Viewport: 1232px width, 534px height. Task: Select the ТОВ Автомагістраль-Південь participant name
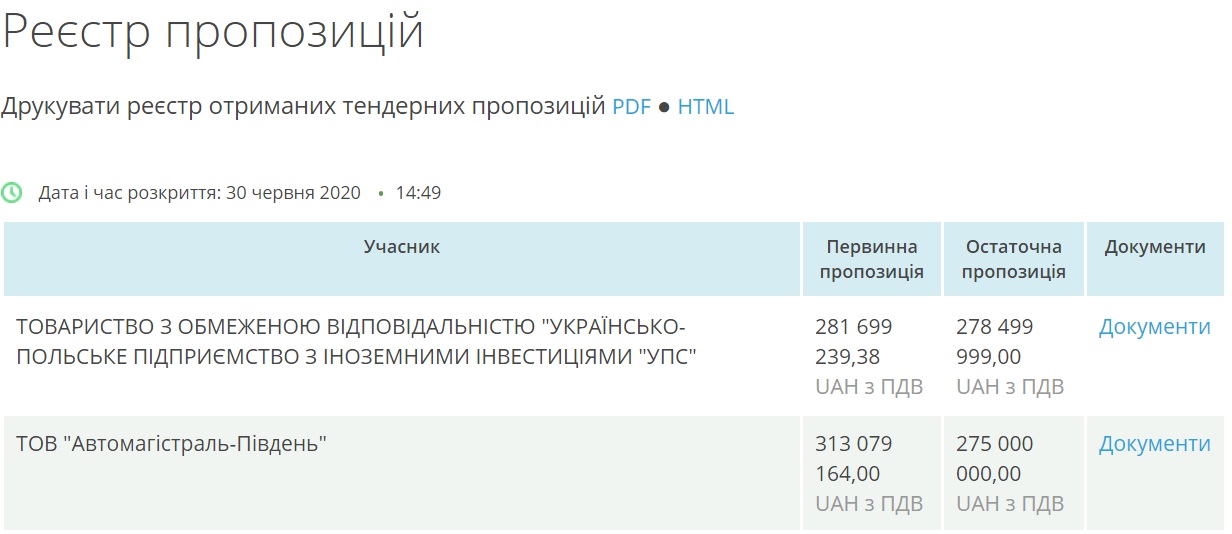172,444
